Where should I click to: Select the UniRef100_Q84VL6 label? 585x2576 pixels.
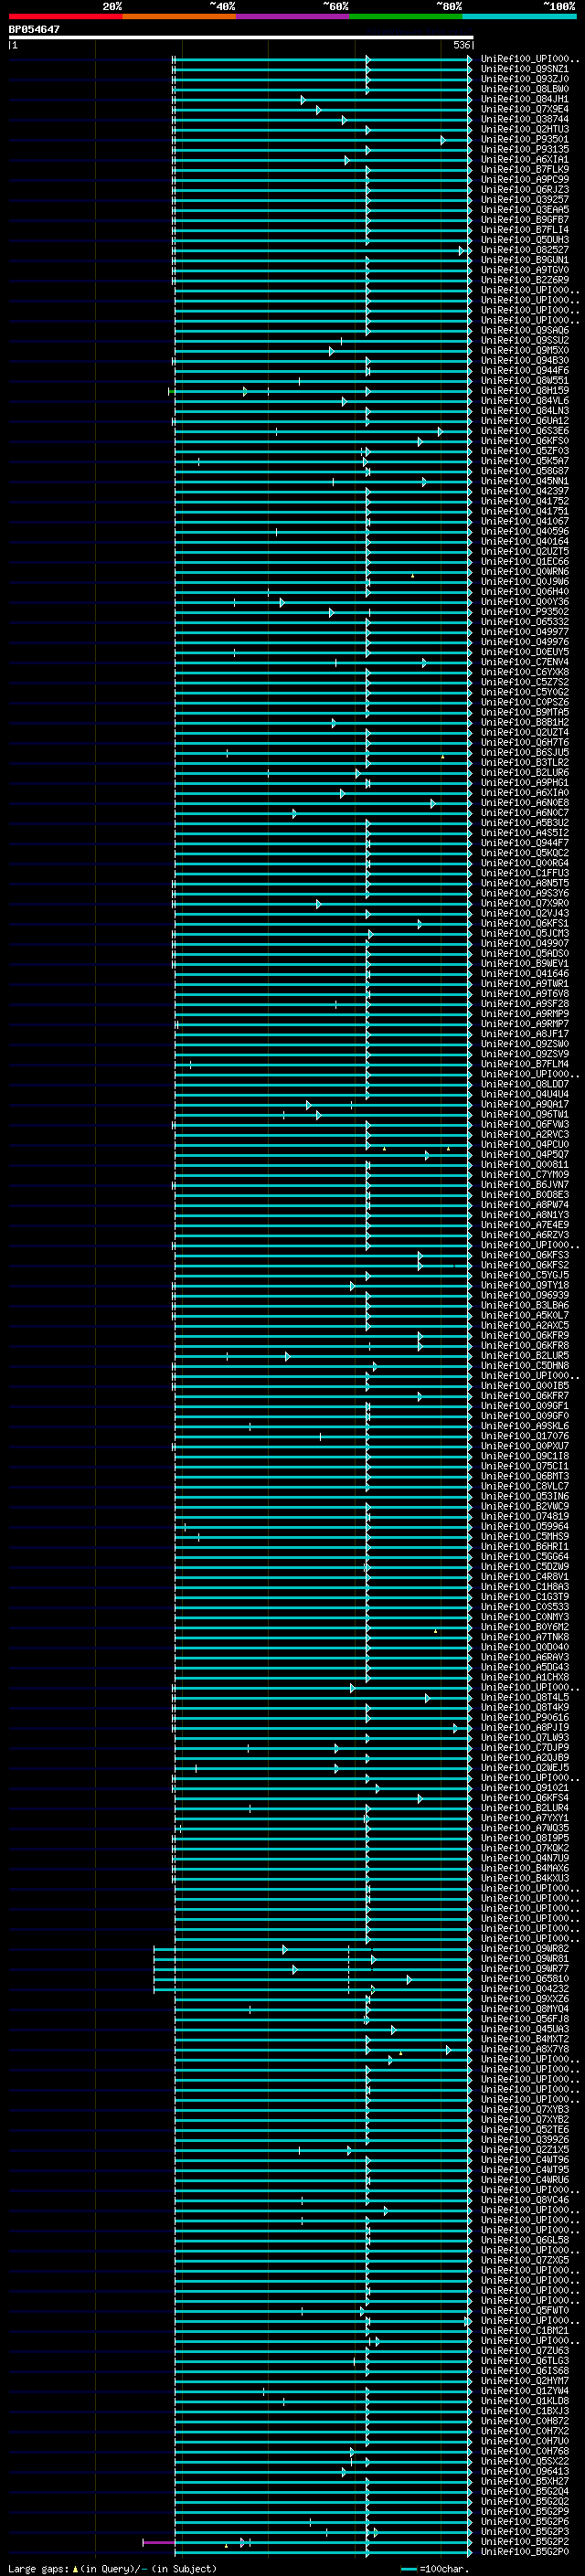click(525, 400)
